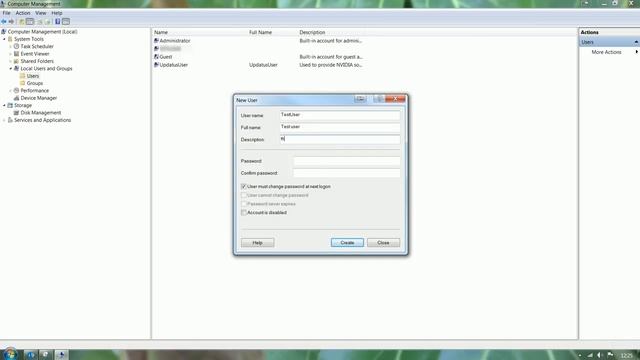The height and width of the screenshot is (360, 640).
Task: Open the File menu
Action: [7, 13]
